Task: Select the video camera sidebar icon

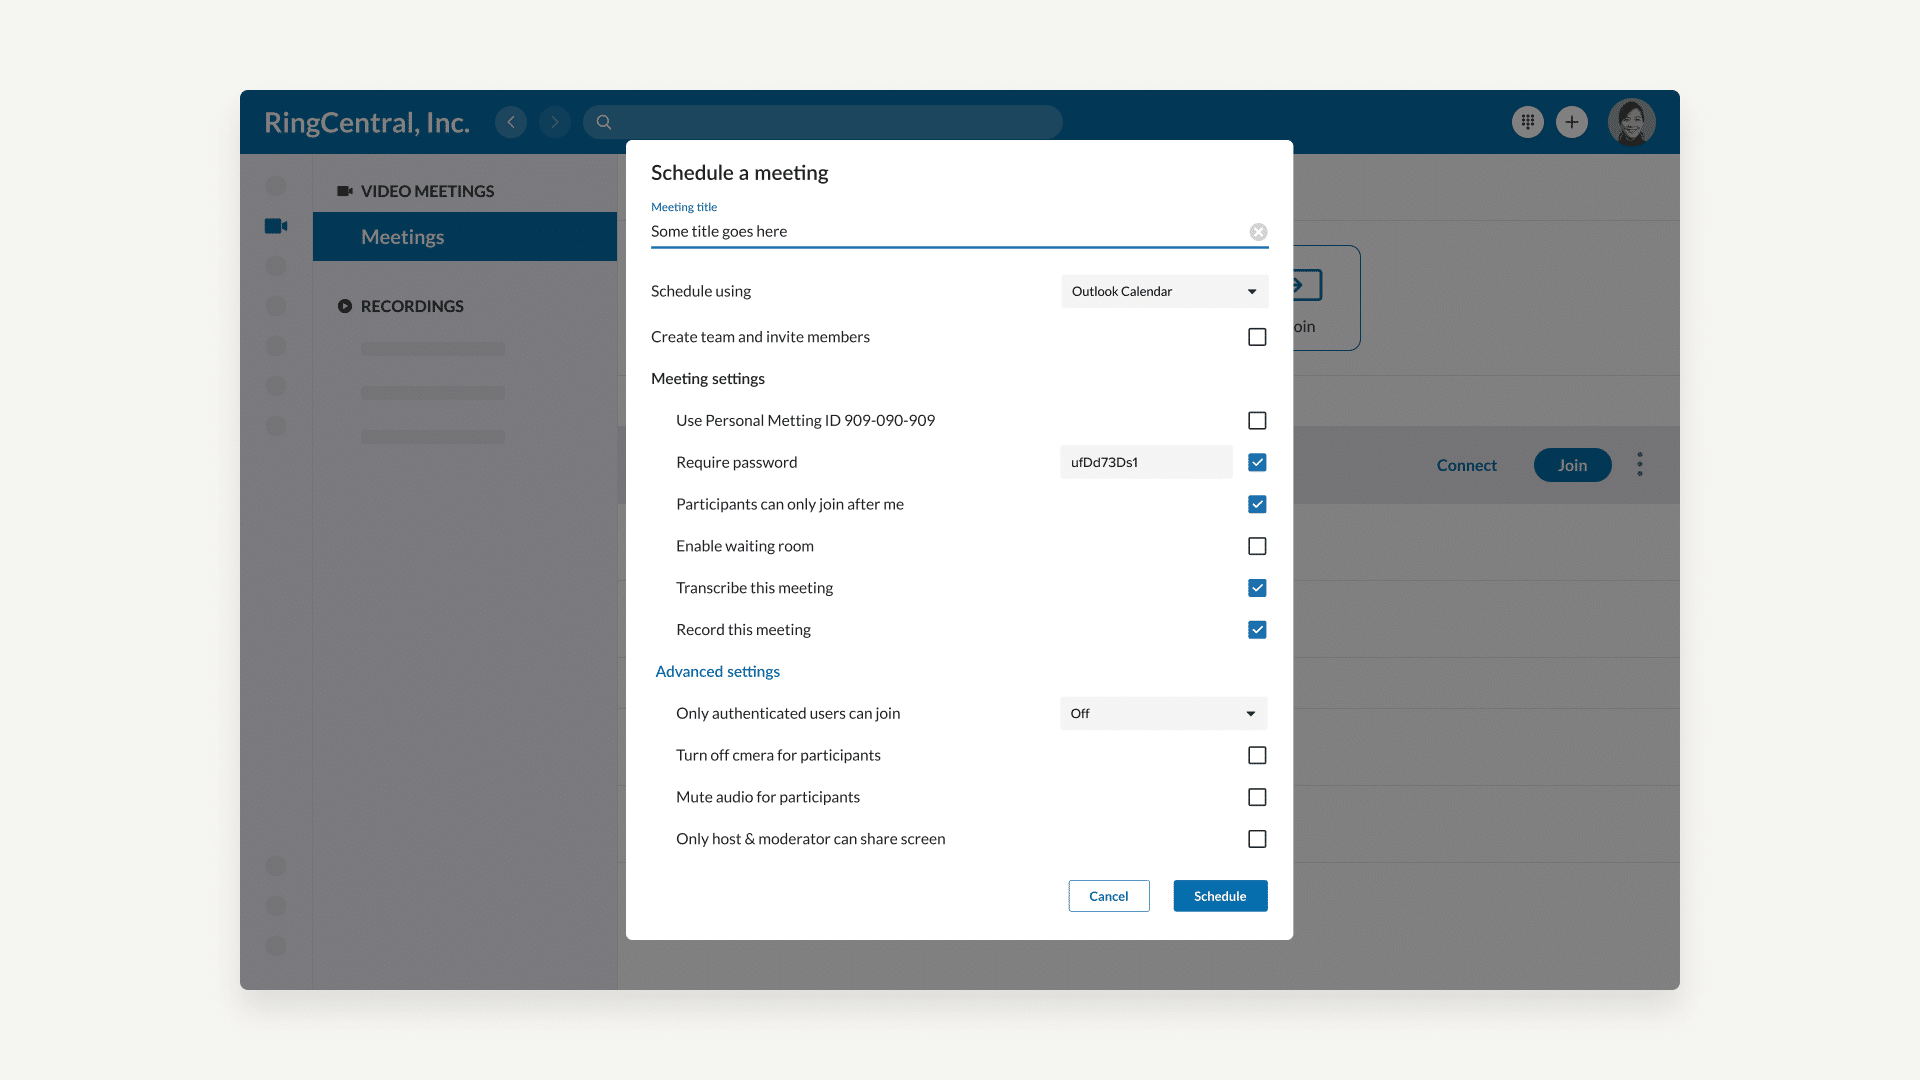Action: [276, 226]
